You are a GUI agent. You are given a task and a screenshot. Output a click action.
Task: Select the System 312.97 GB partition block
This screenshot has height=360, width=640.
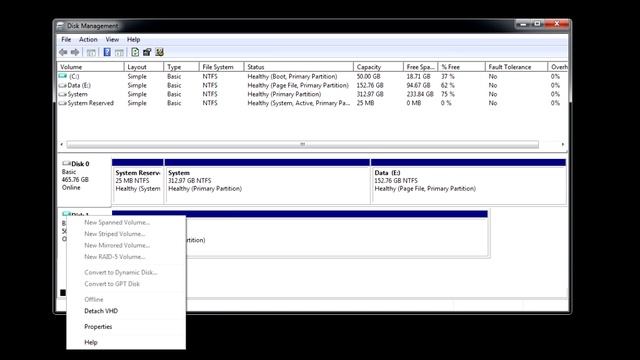coord(267,181)
